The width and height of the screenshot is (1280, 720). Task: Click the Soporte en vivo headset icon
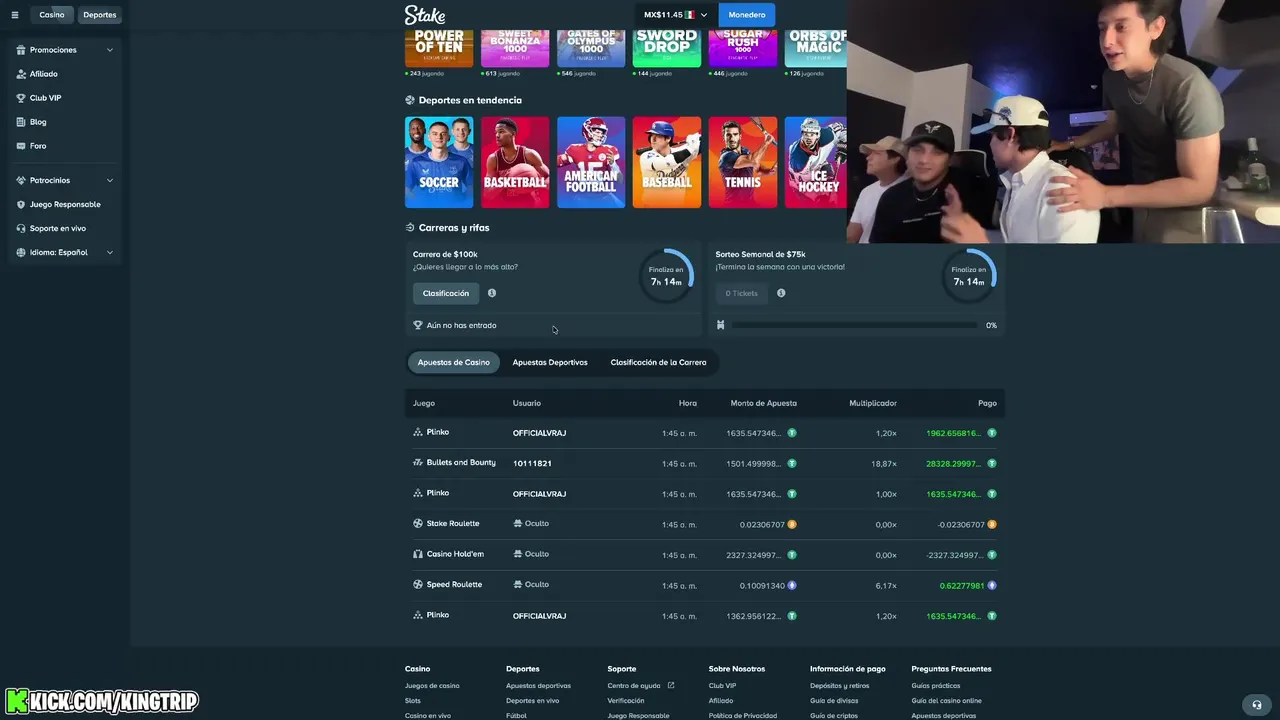click(x=21, y=228)
